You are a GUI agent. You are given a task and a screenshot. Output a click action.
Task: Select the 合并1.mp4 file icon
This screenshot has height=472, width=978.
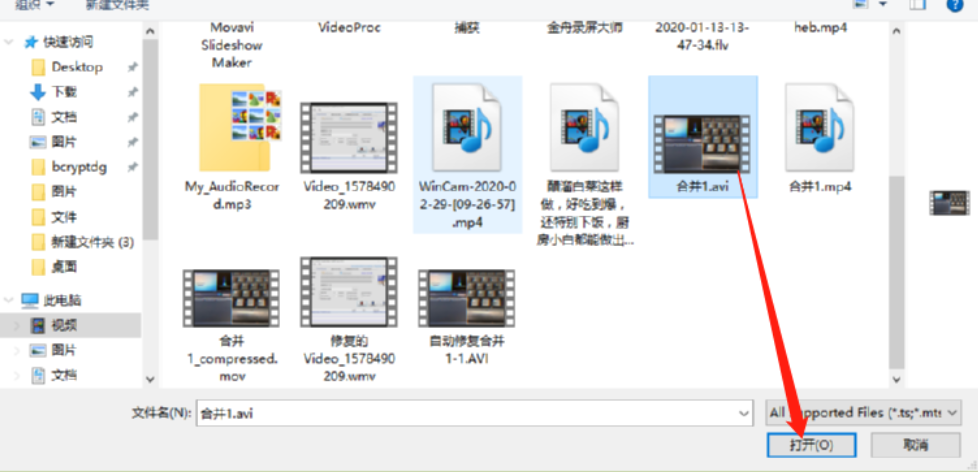820,128
